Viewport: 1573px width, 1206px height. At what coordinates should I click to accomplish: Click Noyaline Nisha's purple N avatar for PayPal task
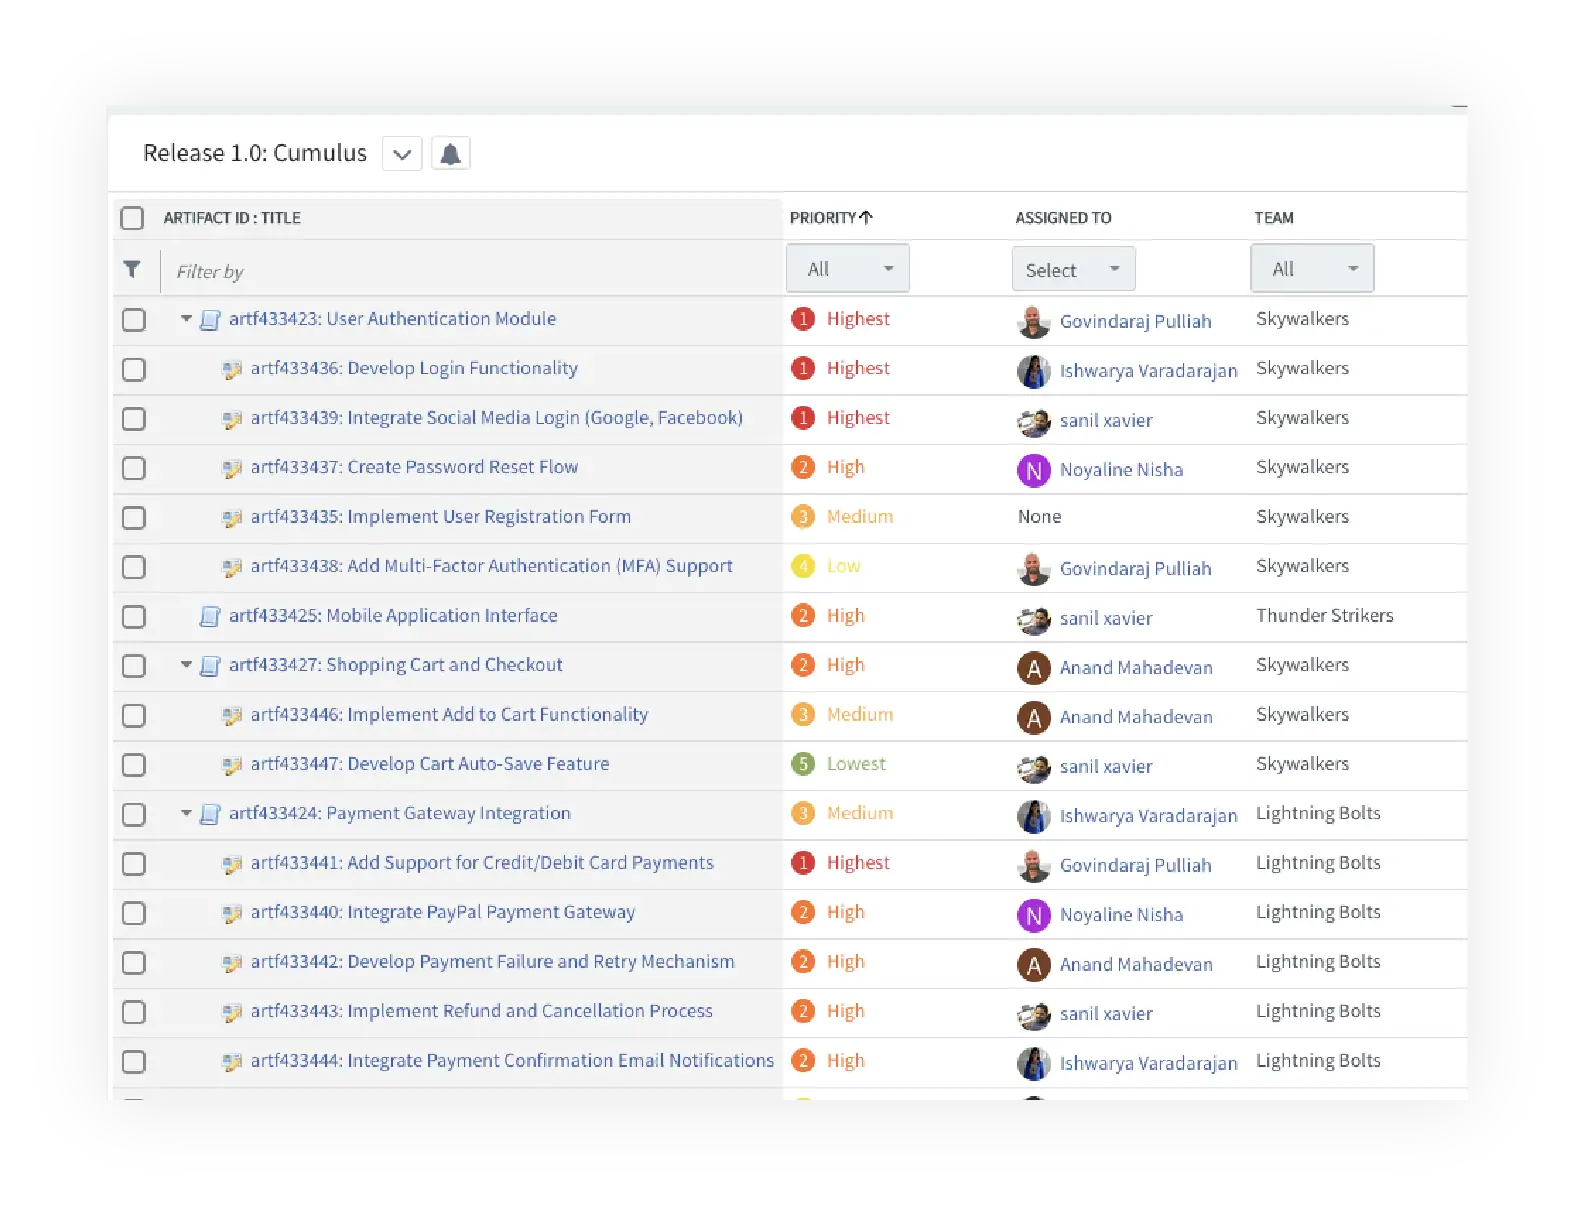tap(1033, 915)
